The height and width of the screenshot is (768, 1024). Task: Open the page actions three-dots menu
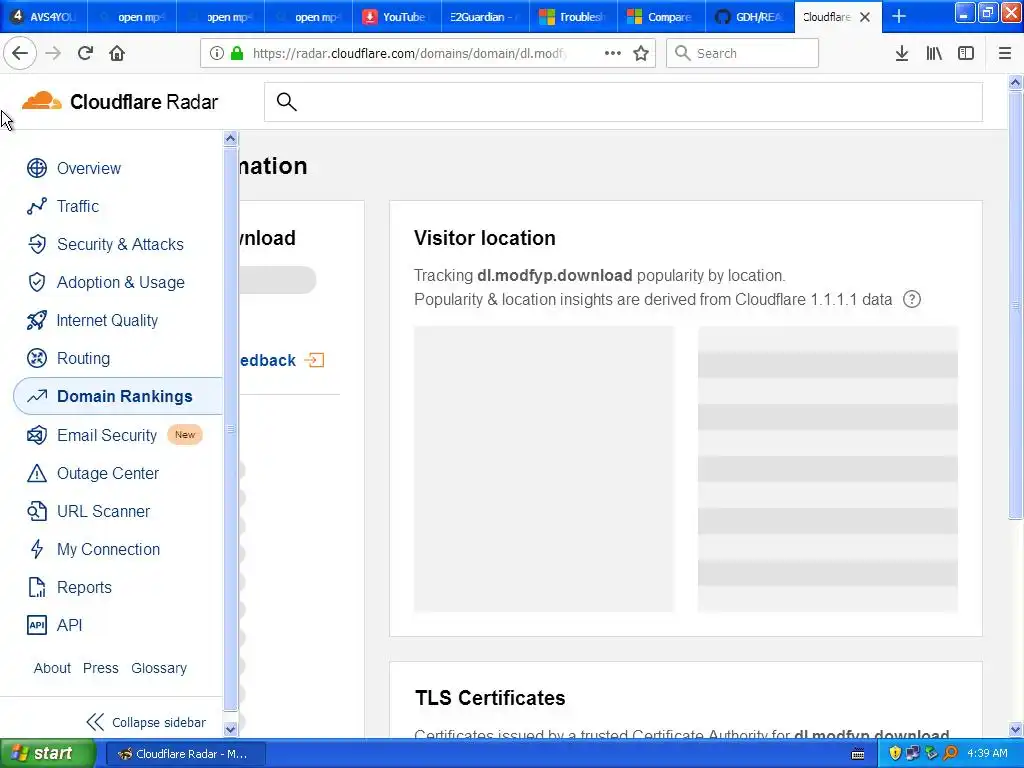pyautogui.click(x=613, y=53)
